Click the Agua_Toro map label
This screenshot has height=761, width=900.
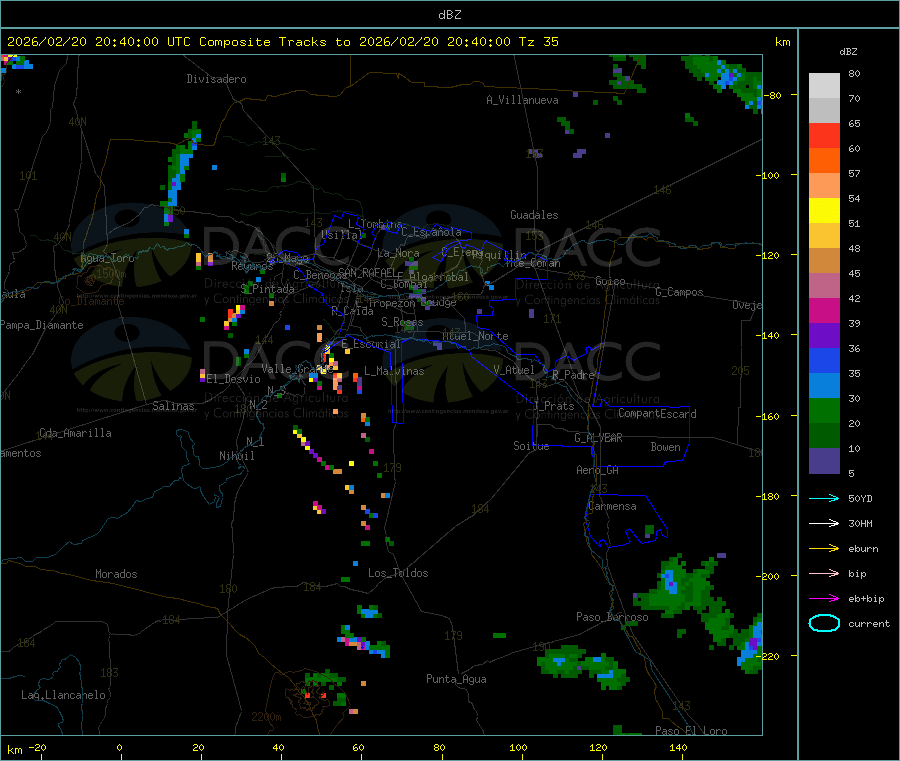click(x=107, y=258)
